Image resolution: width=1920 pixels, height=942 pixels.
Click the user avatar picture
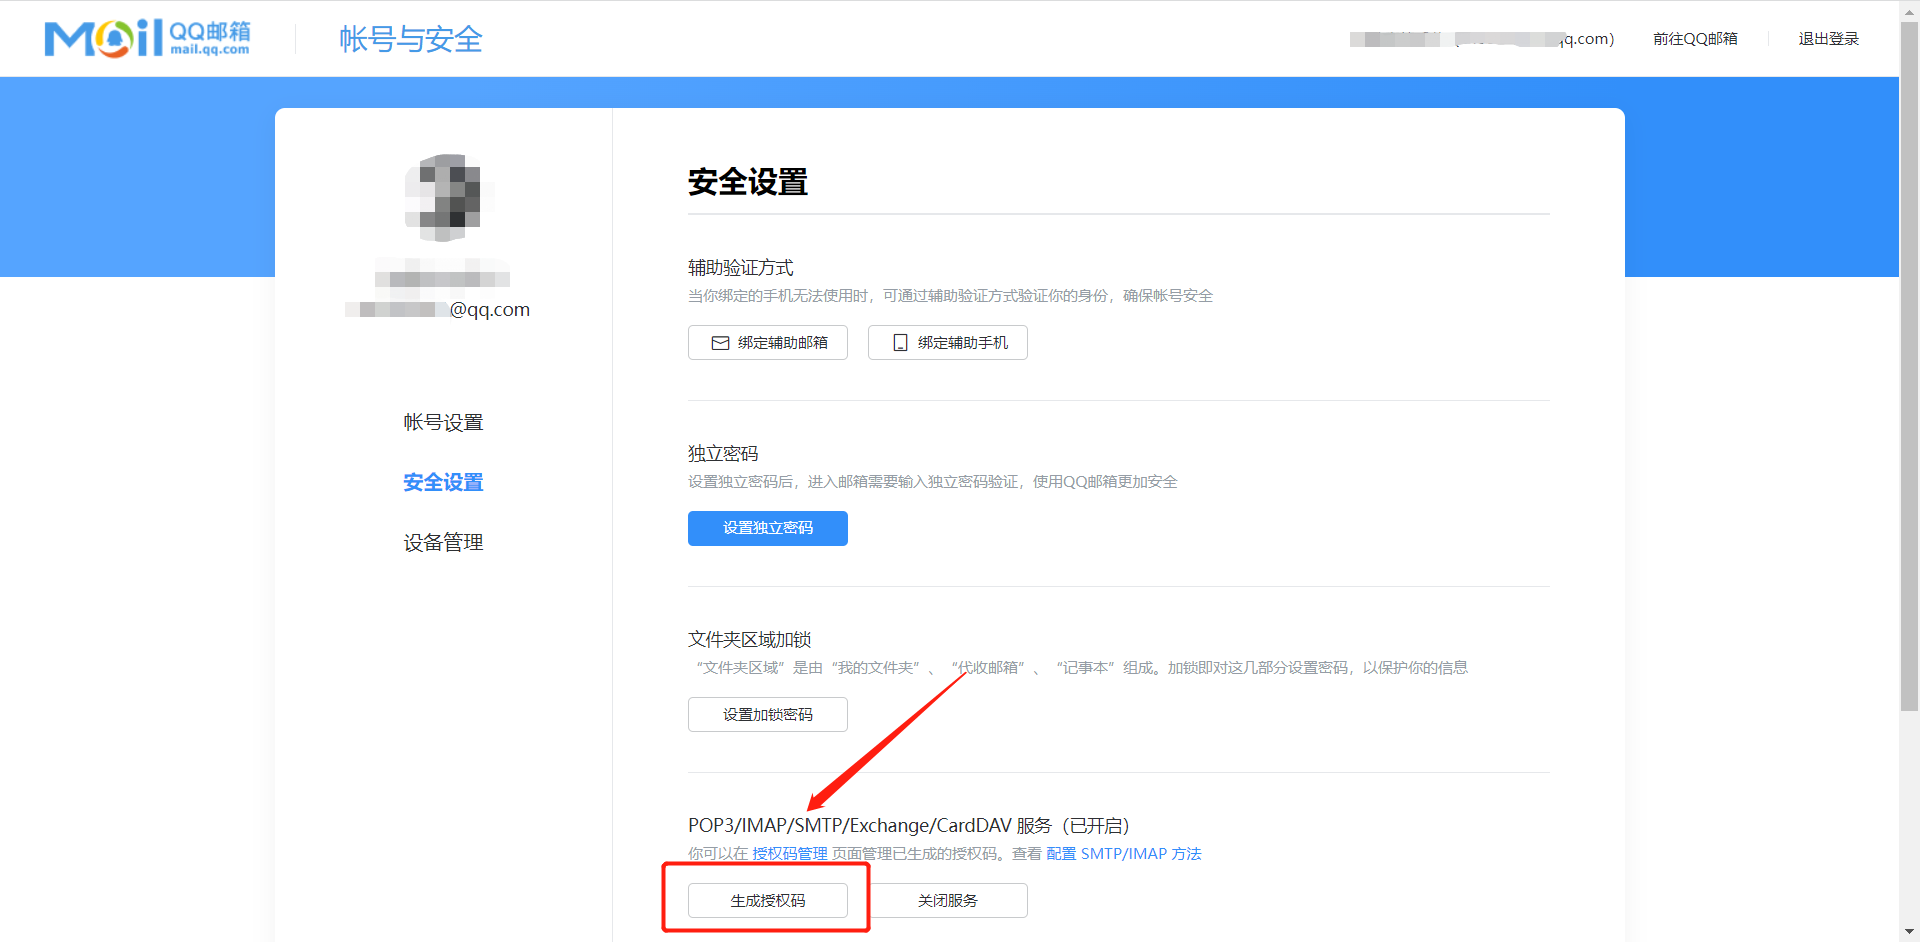coord(443,198)
